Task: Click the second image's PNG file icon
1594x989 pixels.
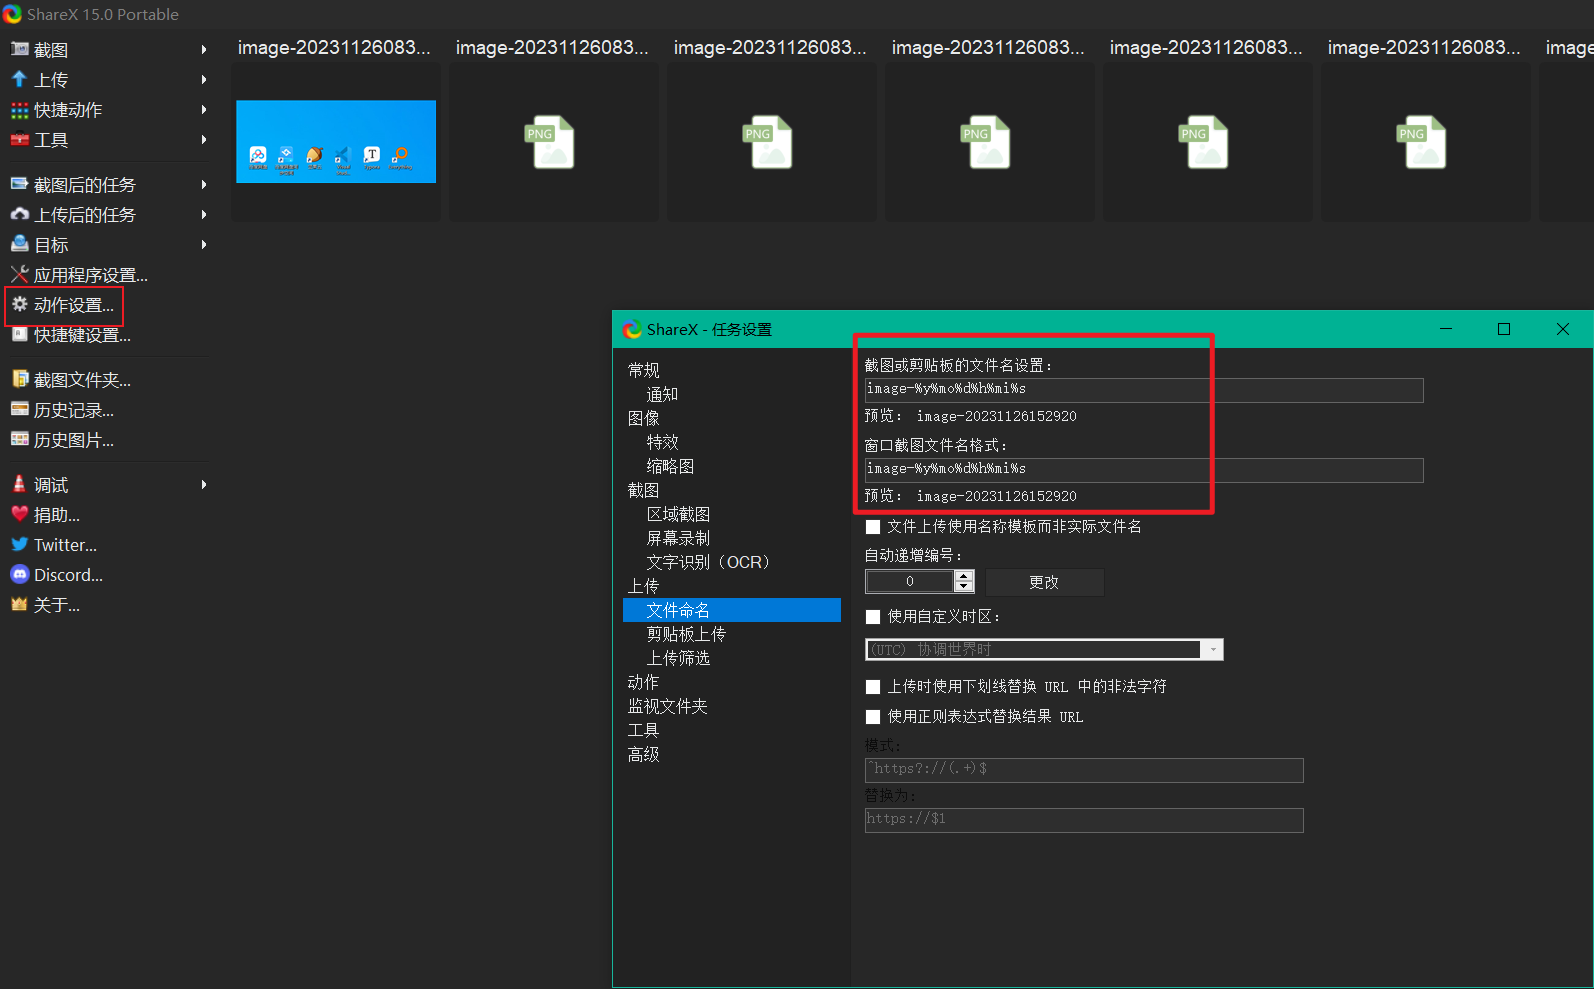Action: (550, 142)
